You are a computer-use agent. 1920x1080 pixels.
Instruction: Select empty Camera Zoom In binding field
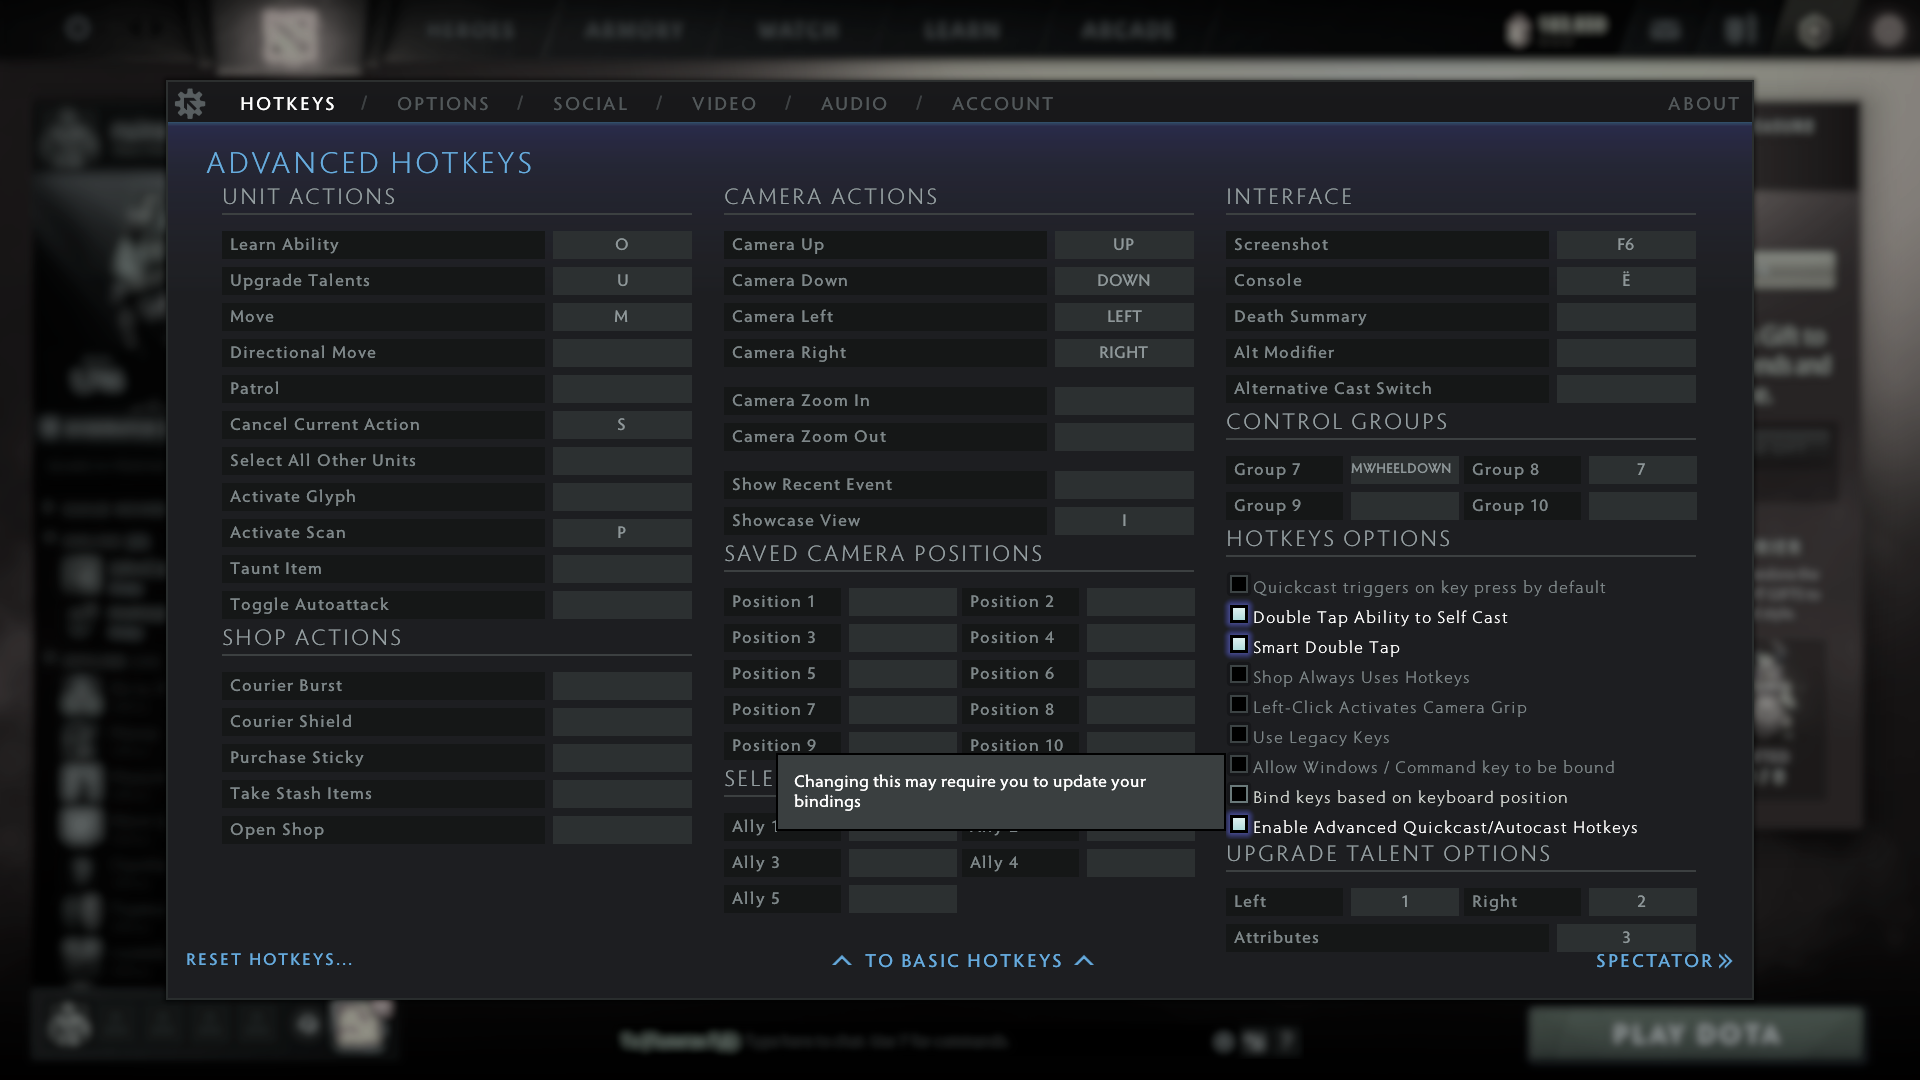point(1124,401)
